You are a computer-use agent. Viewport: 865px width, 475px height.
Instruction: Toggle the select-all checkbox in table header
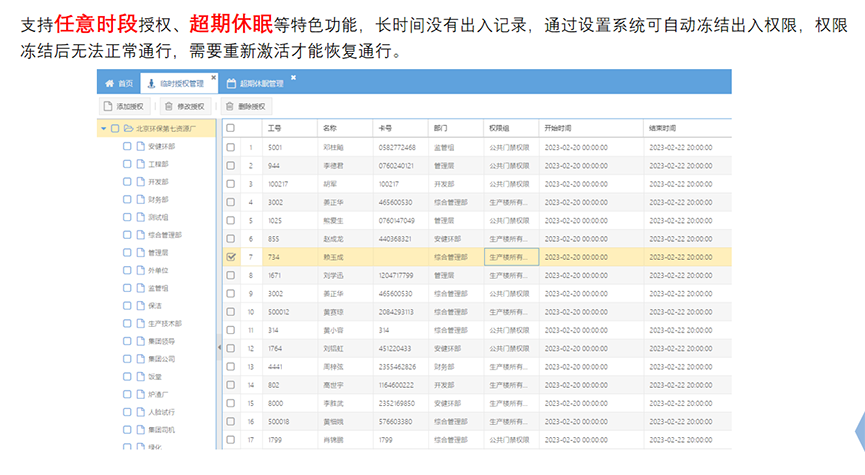click(x=231, y=128)
